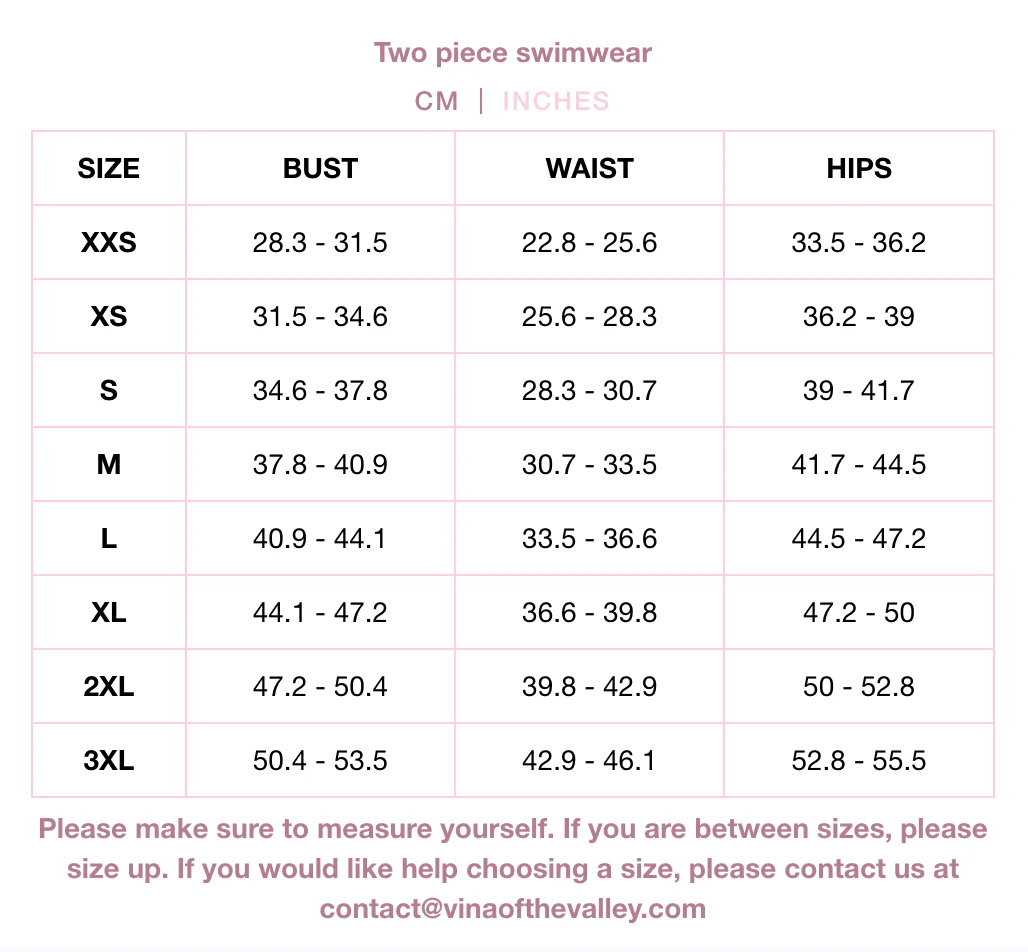
Task: Click the 3XL hips value 52.8 - 55.5
Action: point(859,760)
